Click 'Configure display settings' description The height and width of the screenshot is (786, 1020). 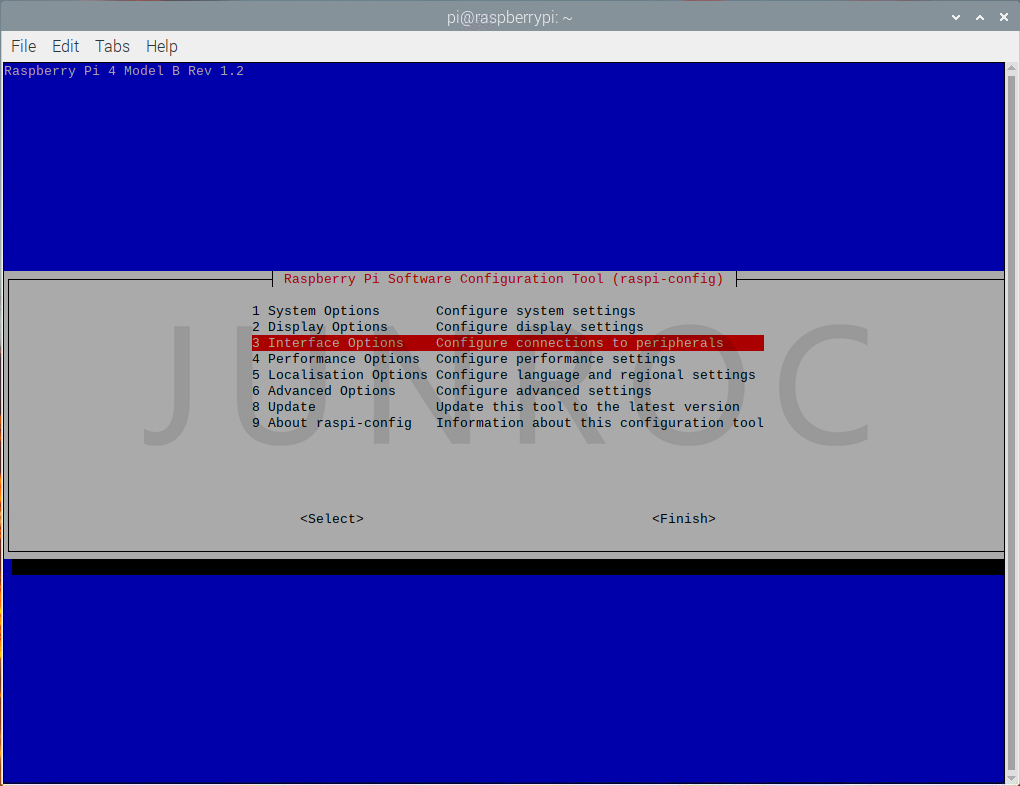(x=539, y=327)
